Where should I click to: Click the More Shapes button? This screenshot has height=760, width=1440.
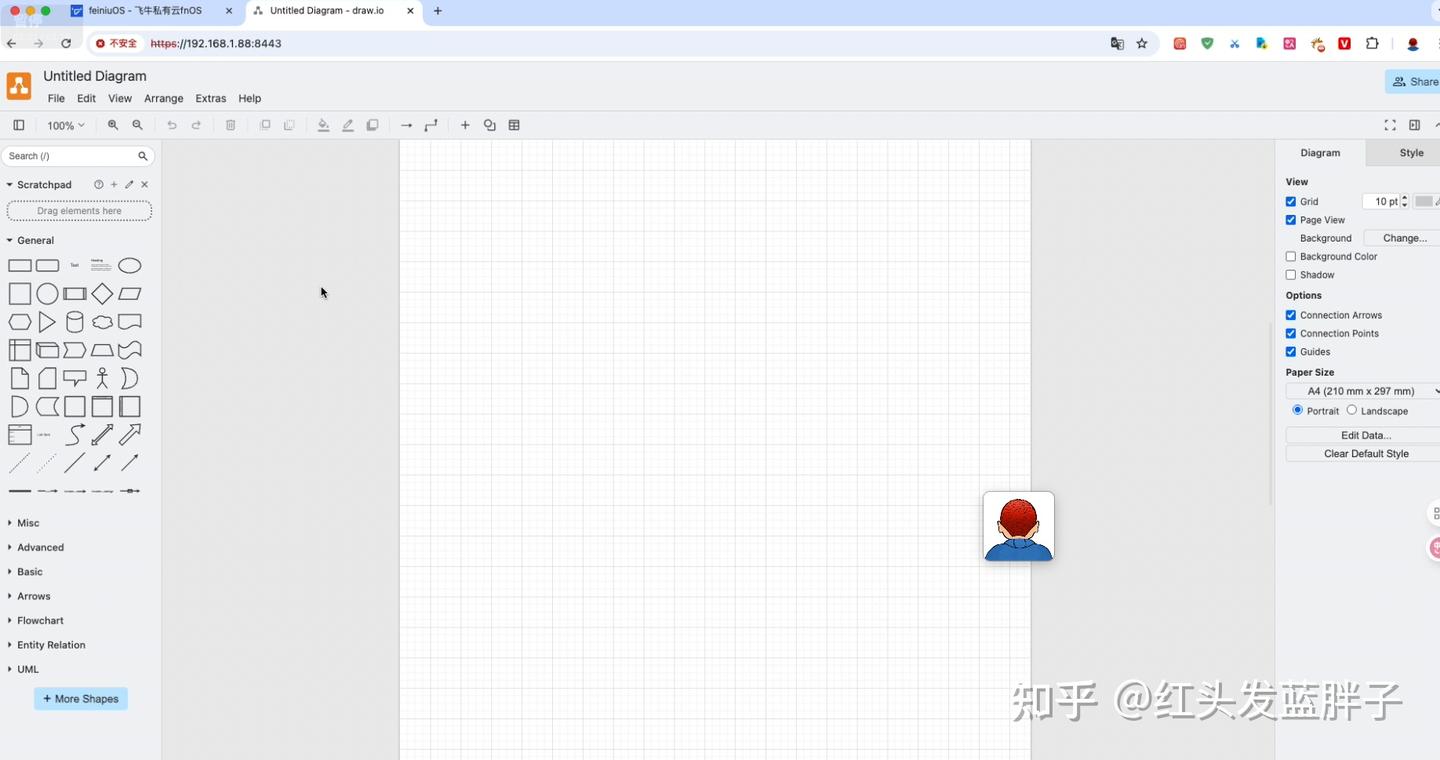[81, 699]
